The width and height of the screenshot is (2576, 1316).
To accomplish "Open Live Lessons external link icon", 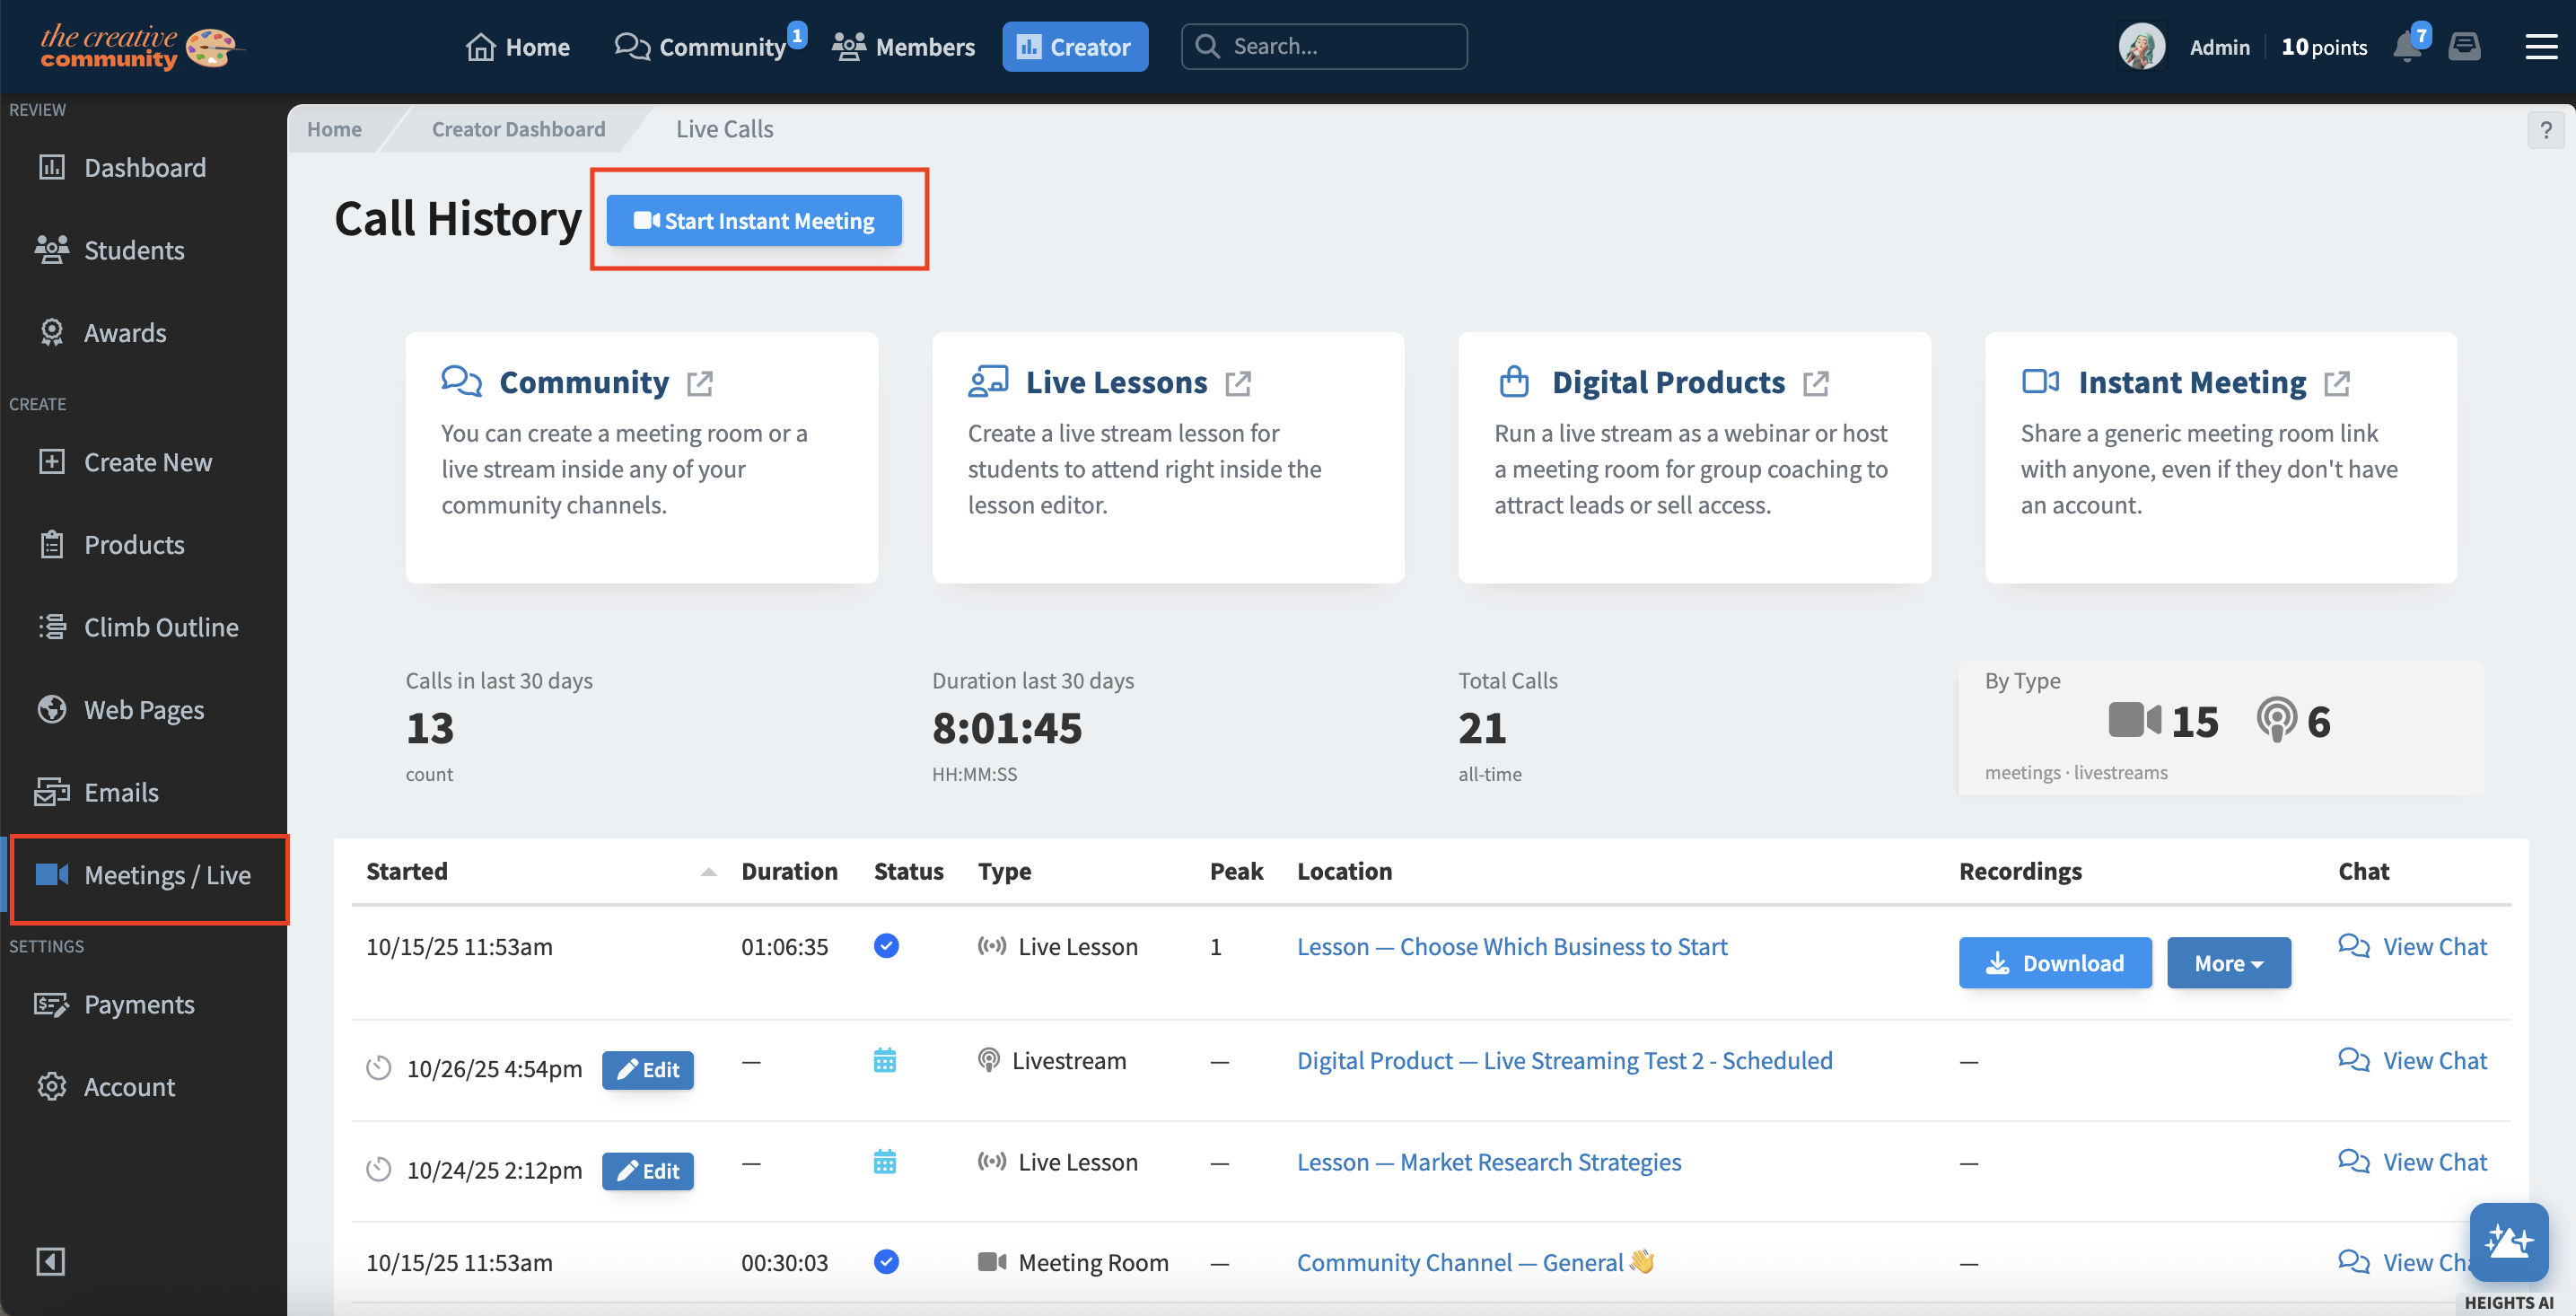I will pos(1238,383).
